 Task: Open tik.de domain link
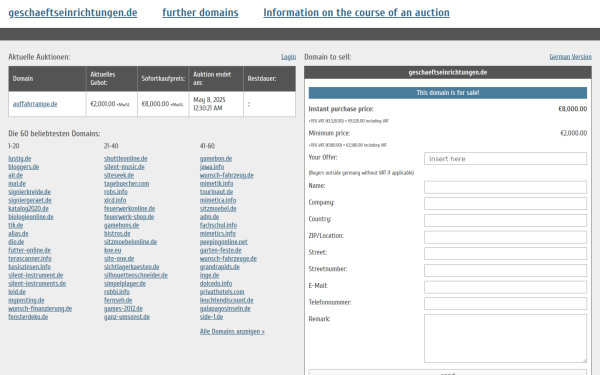tap(16, 225)
